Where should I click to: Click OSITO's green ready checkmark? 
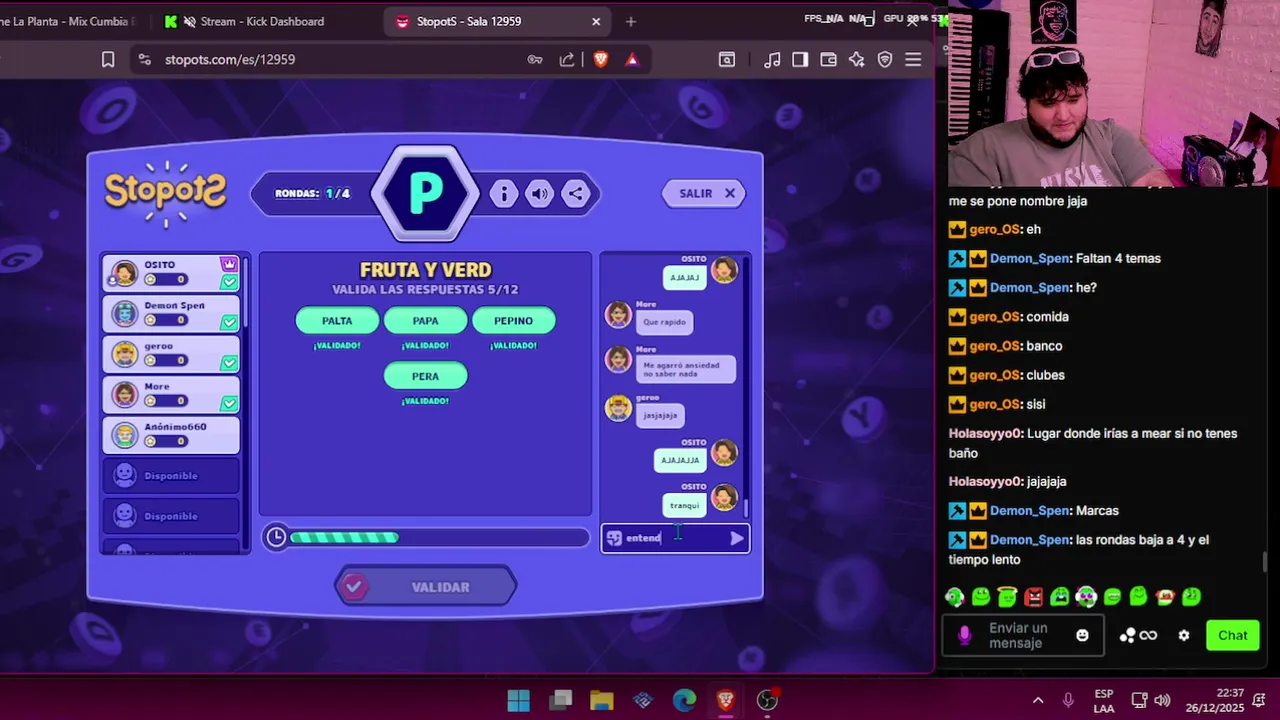(229, 282)
